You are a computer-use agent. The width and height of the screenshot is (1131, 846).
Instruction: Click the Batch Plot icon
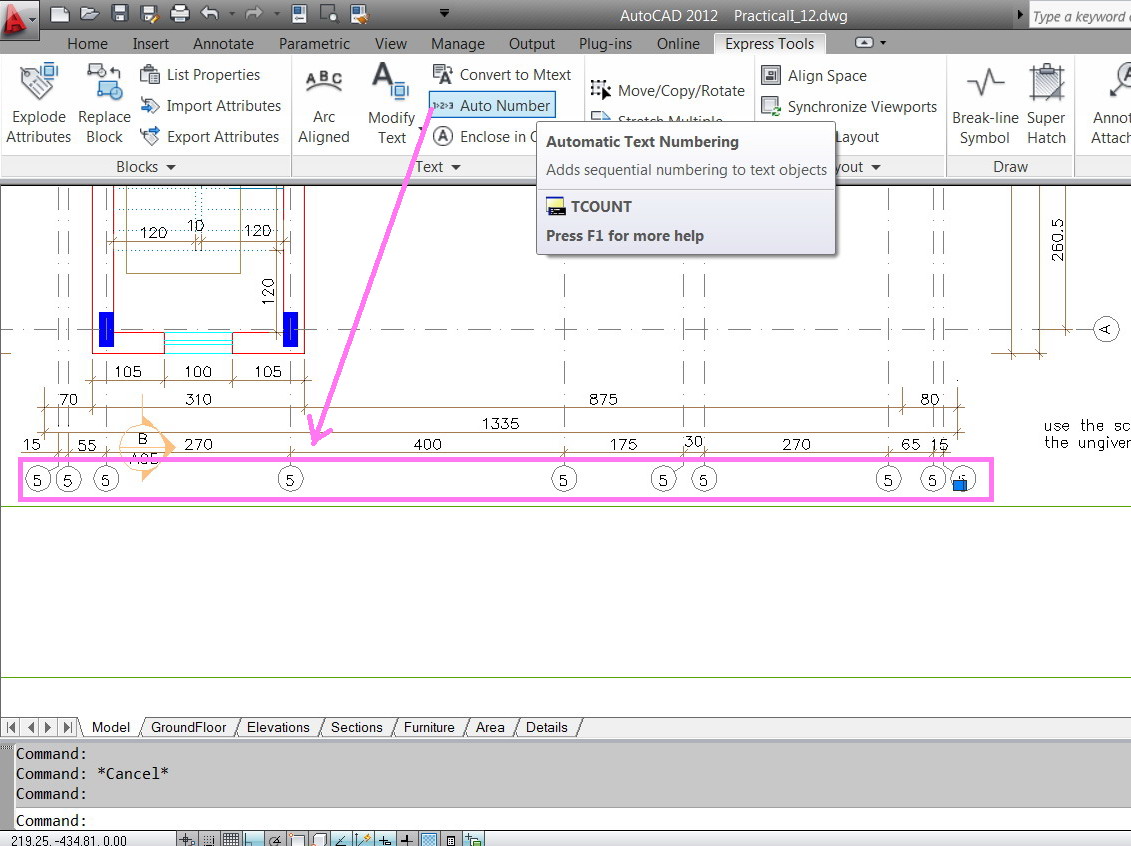point(299,14)
